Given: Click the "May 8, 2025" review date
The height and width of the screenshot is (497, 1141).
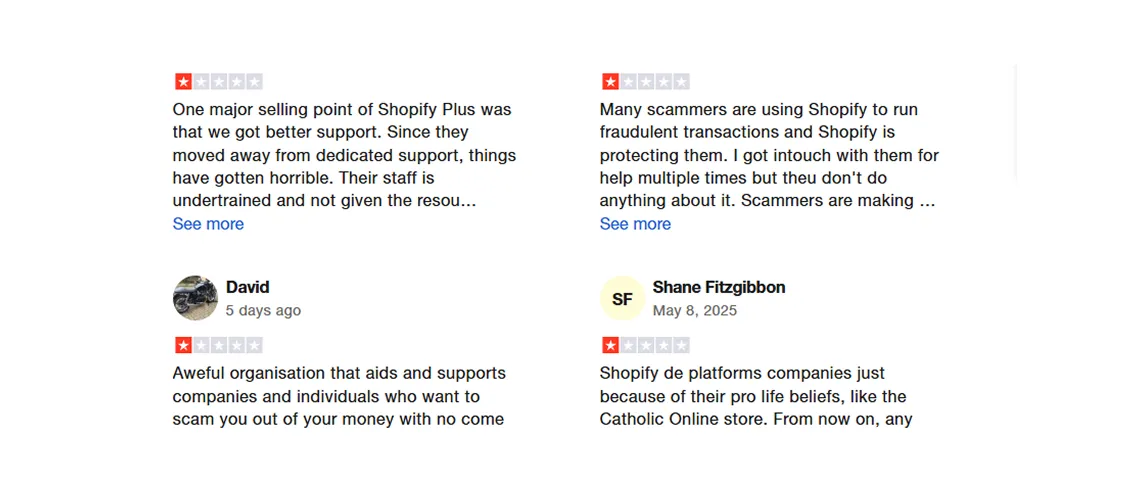Looking at the screenshot, I should pyautogui.click(x=694, y=311).
